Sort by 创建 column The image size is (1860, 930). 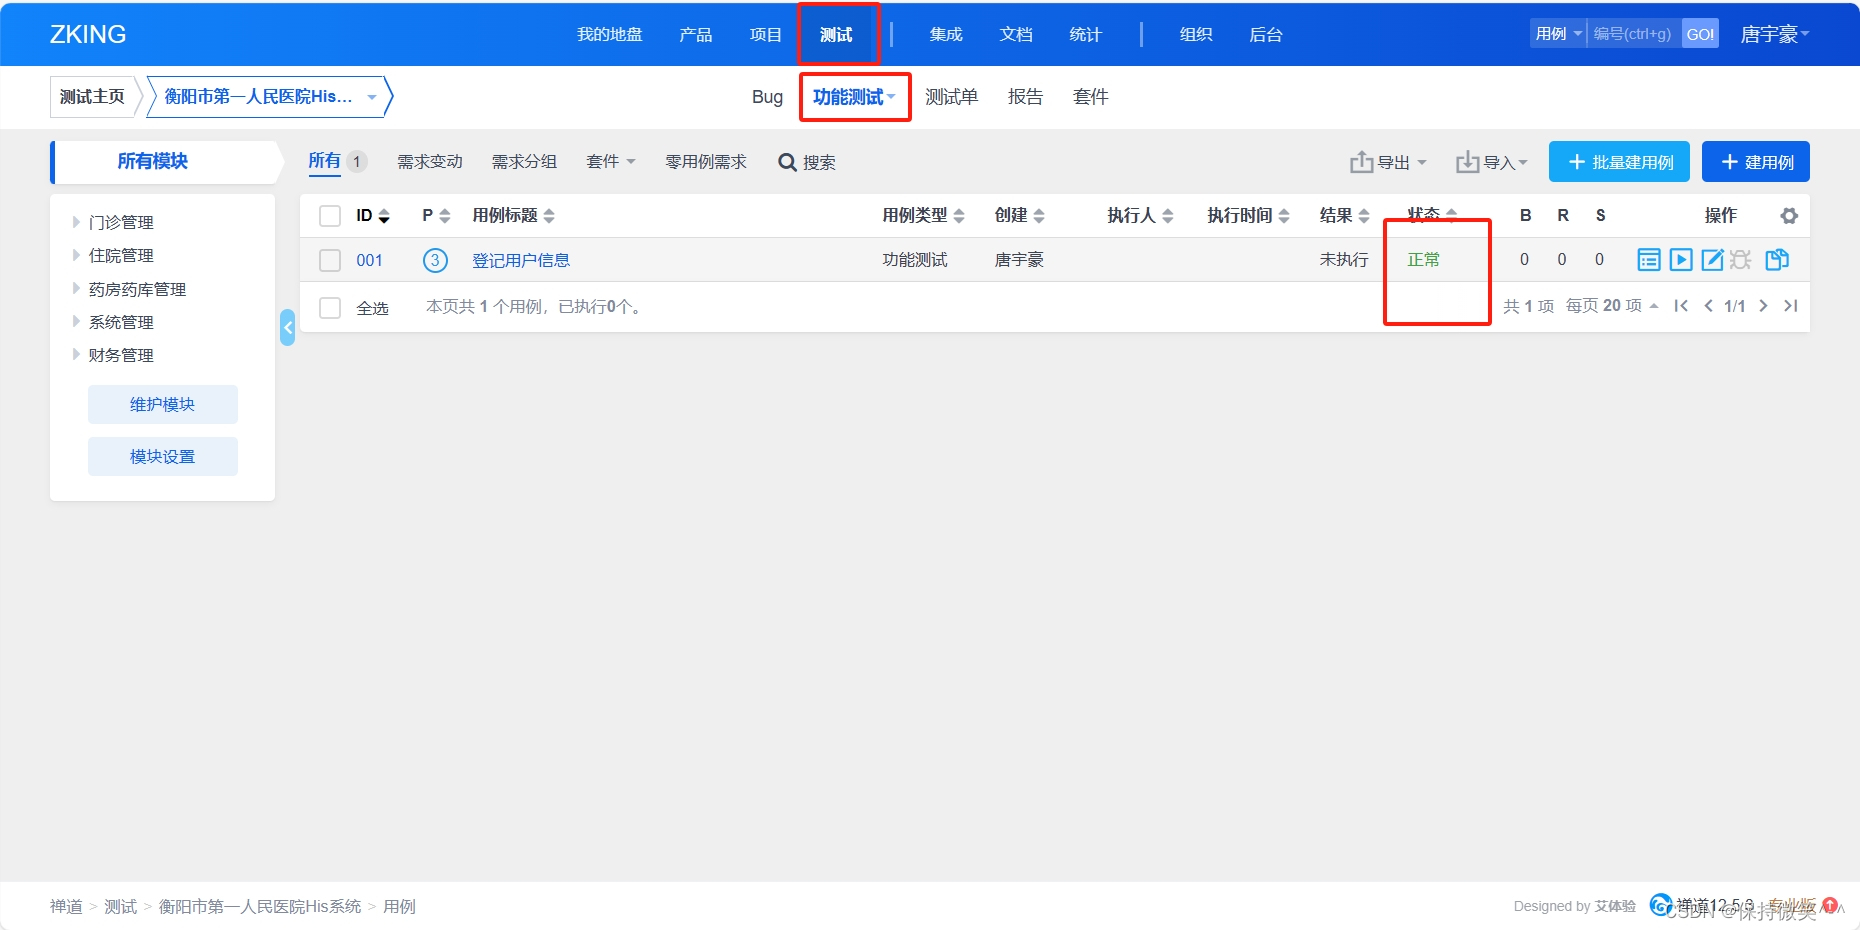point(1019,216)
